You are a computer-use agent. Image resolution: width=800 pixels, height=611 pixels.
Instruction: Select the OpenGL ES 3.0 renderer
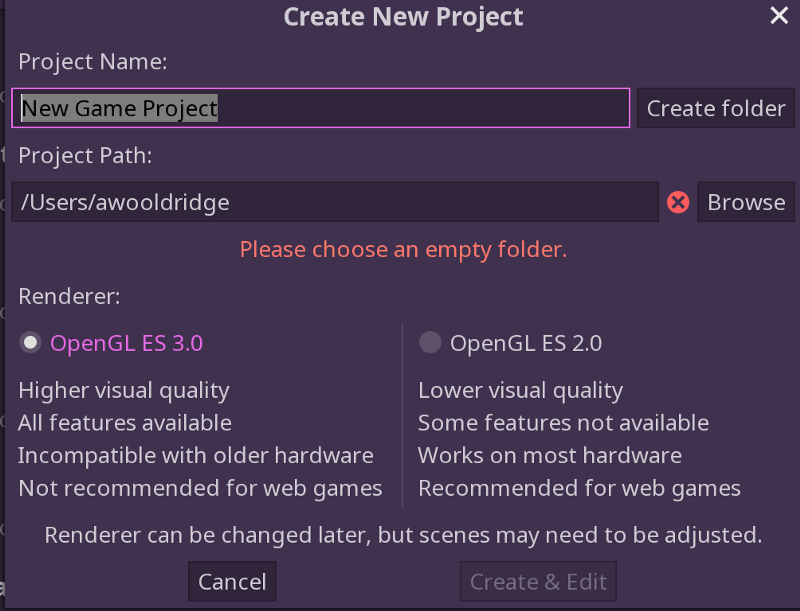click(x=111, y=343)
